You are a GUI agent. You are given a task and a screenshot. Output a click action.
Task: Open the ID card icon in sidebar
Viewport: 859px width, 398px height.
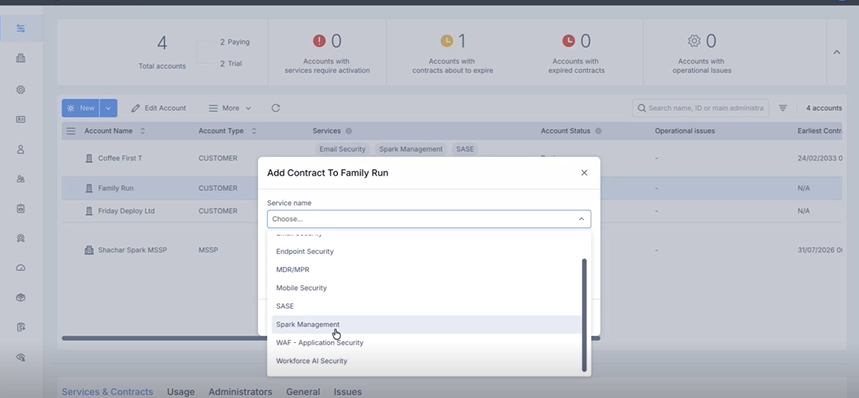[21, 119]
